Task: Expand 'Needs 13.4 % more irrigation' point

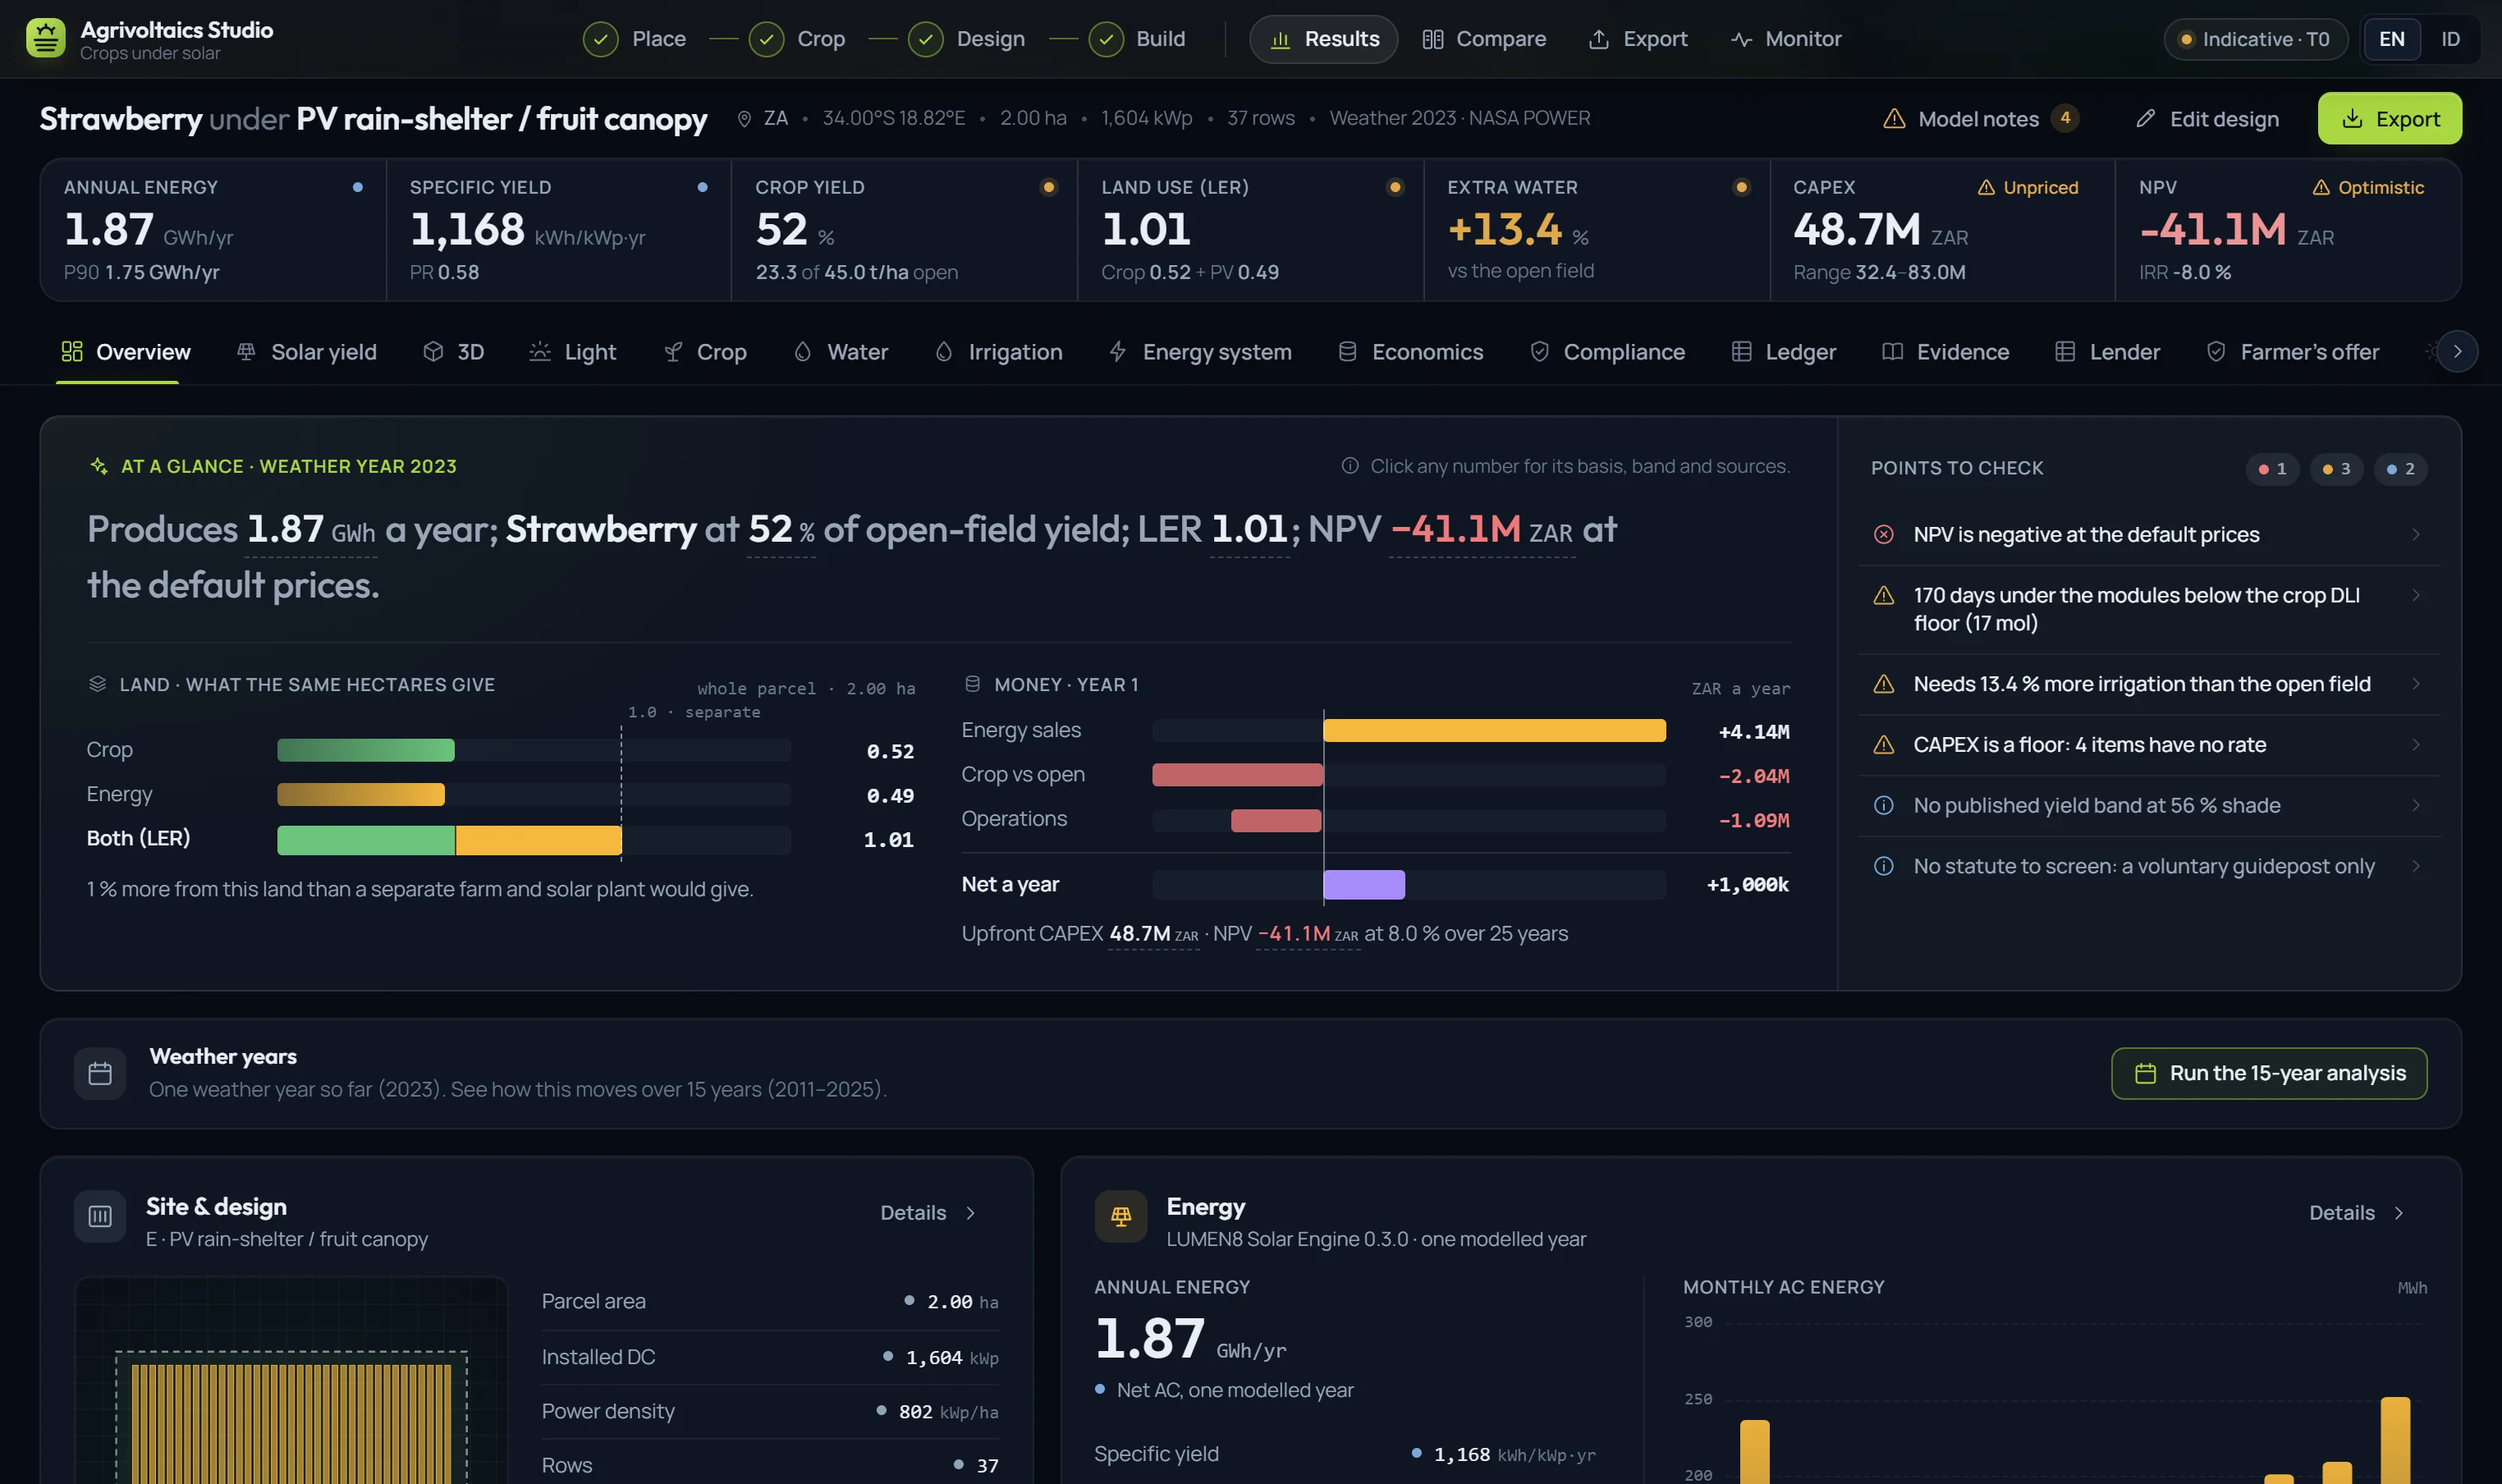Action: coord(2148,684)
